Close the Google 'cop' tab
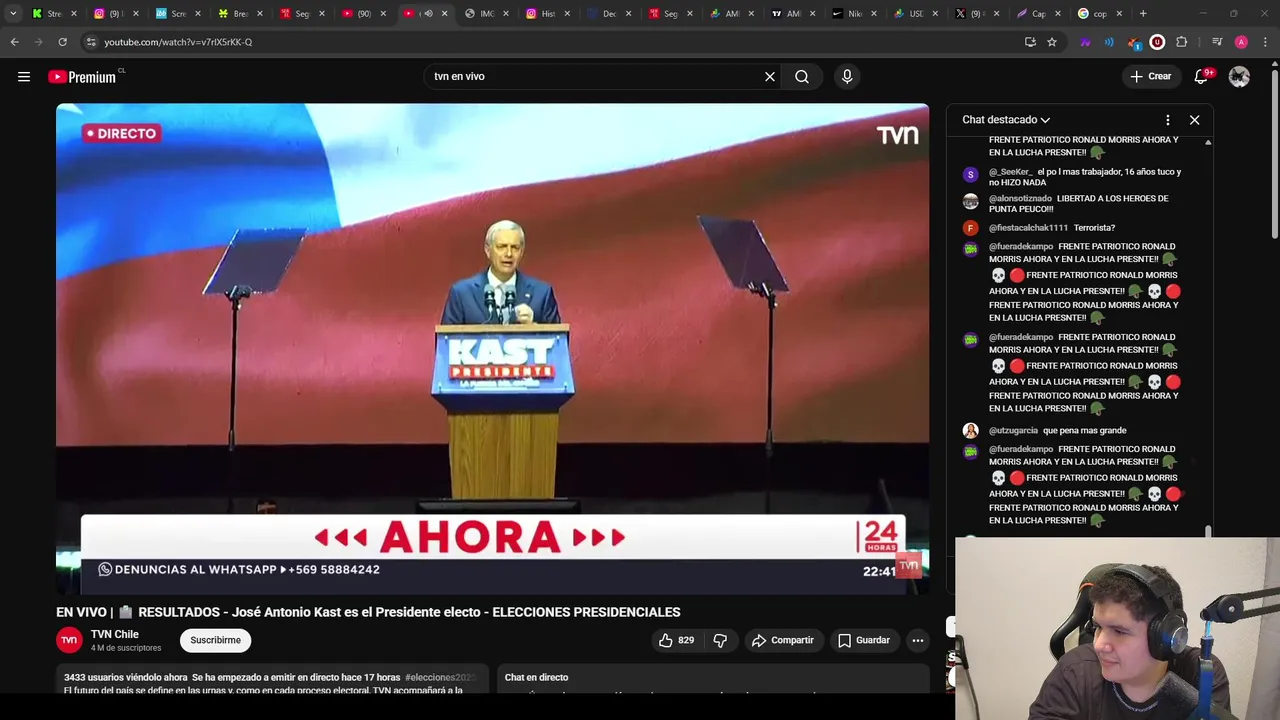The height and width of the screenshot is (720, 1280). tap(1119, 14)
